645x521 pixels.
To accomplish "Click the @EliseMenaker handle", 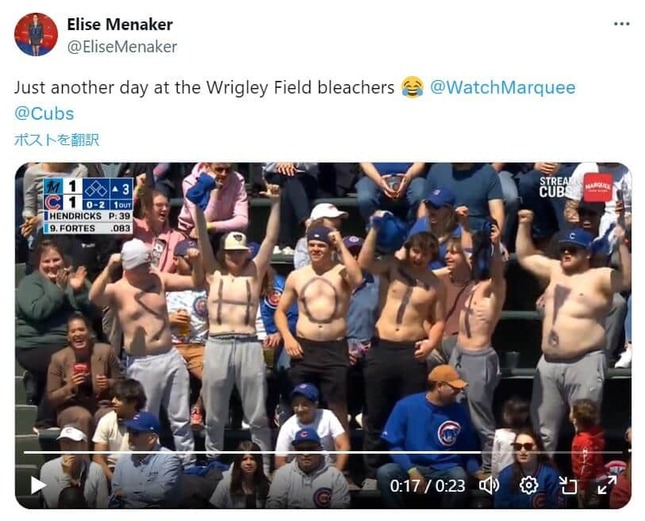I will tap(122, 47).
